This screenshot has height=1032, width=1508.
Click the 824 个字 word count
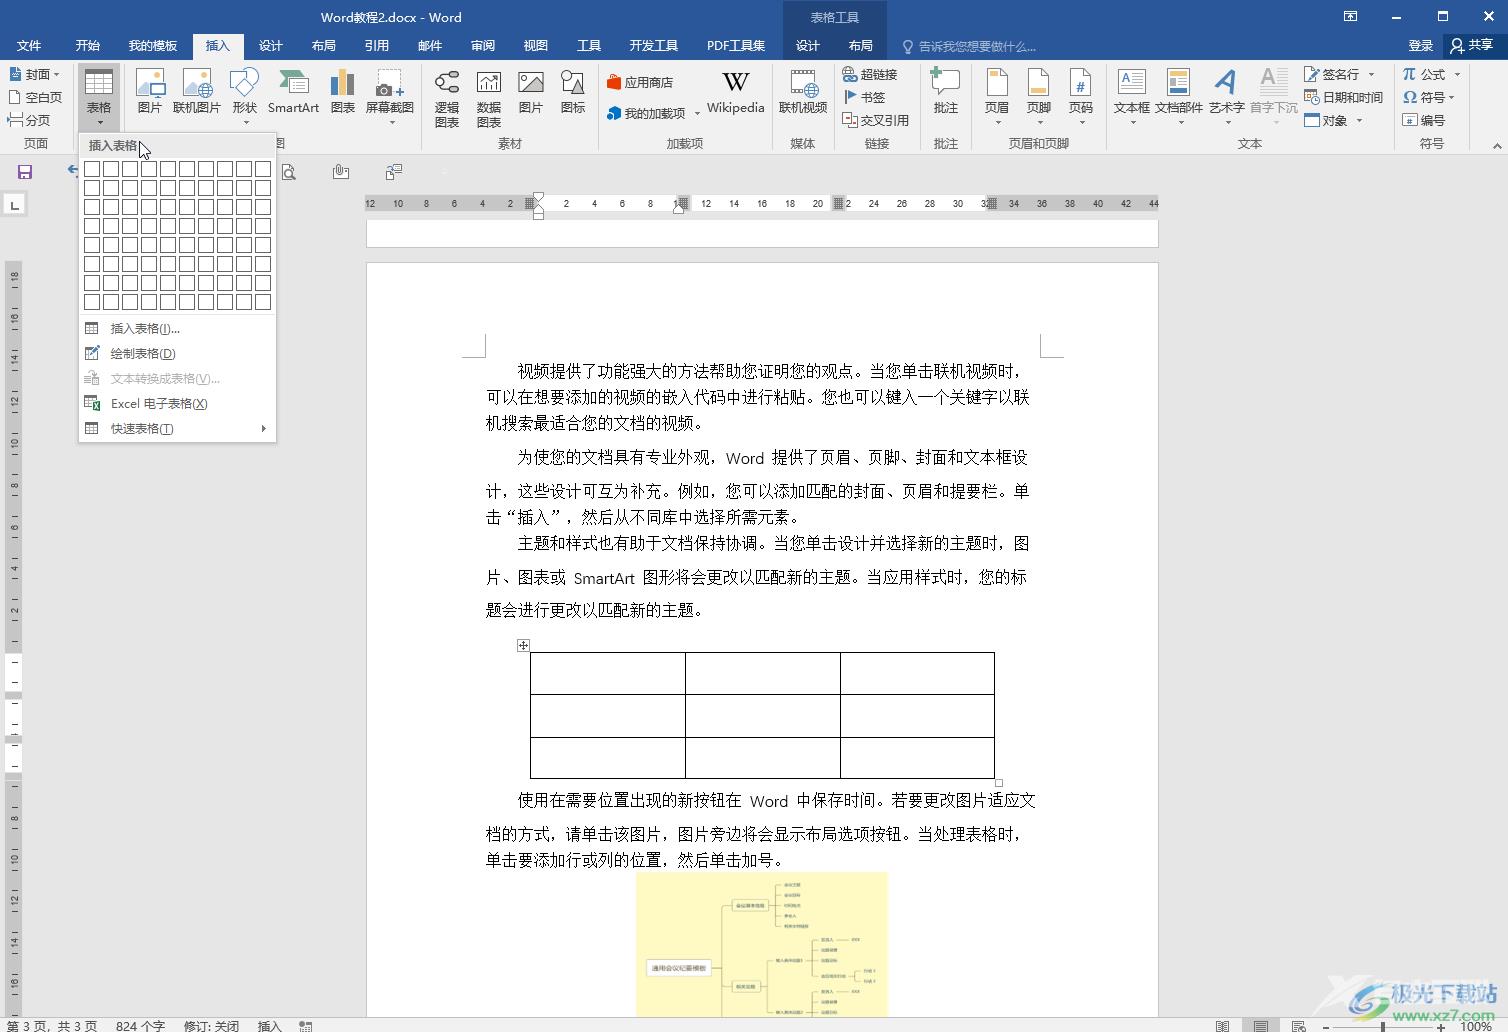point(140,1025)
